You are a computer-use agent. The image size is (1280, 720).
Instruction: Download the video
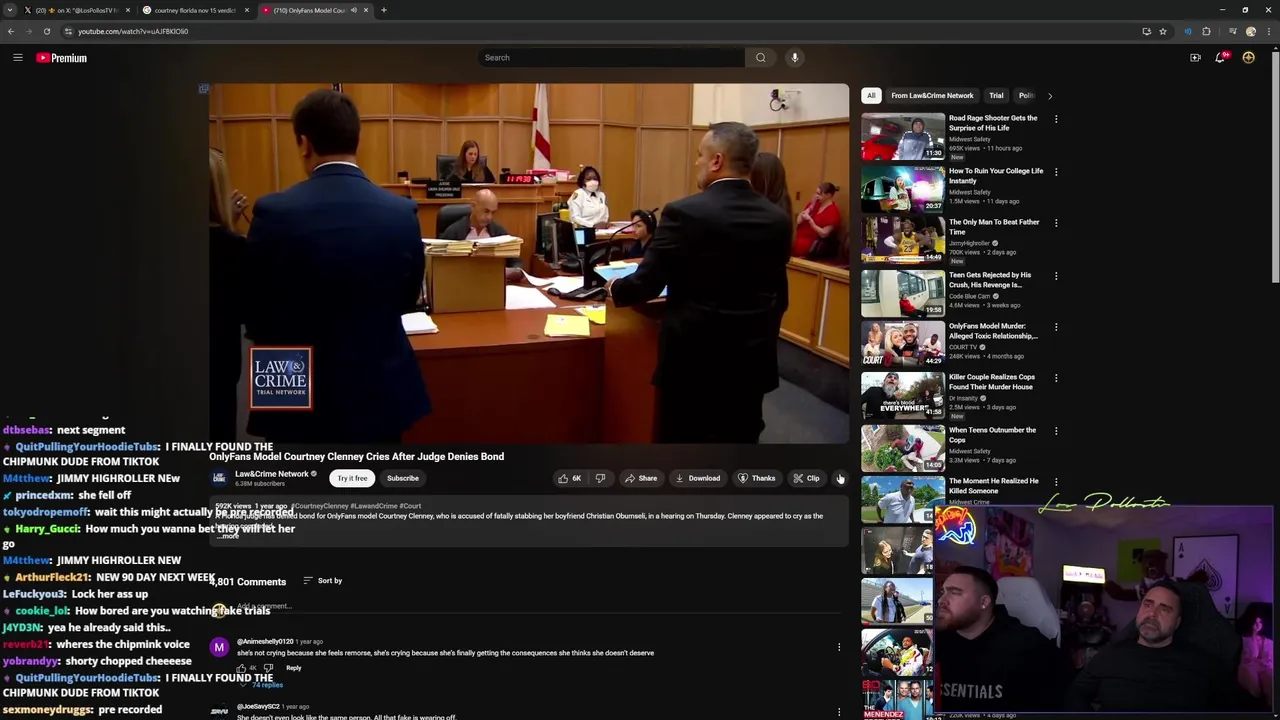(x=698, y=478)
